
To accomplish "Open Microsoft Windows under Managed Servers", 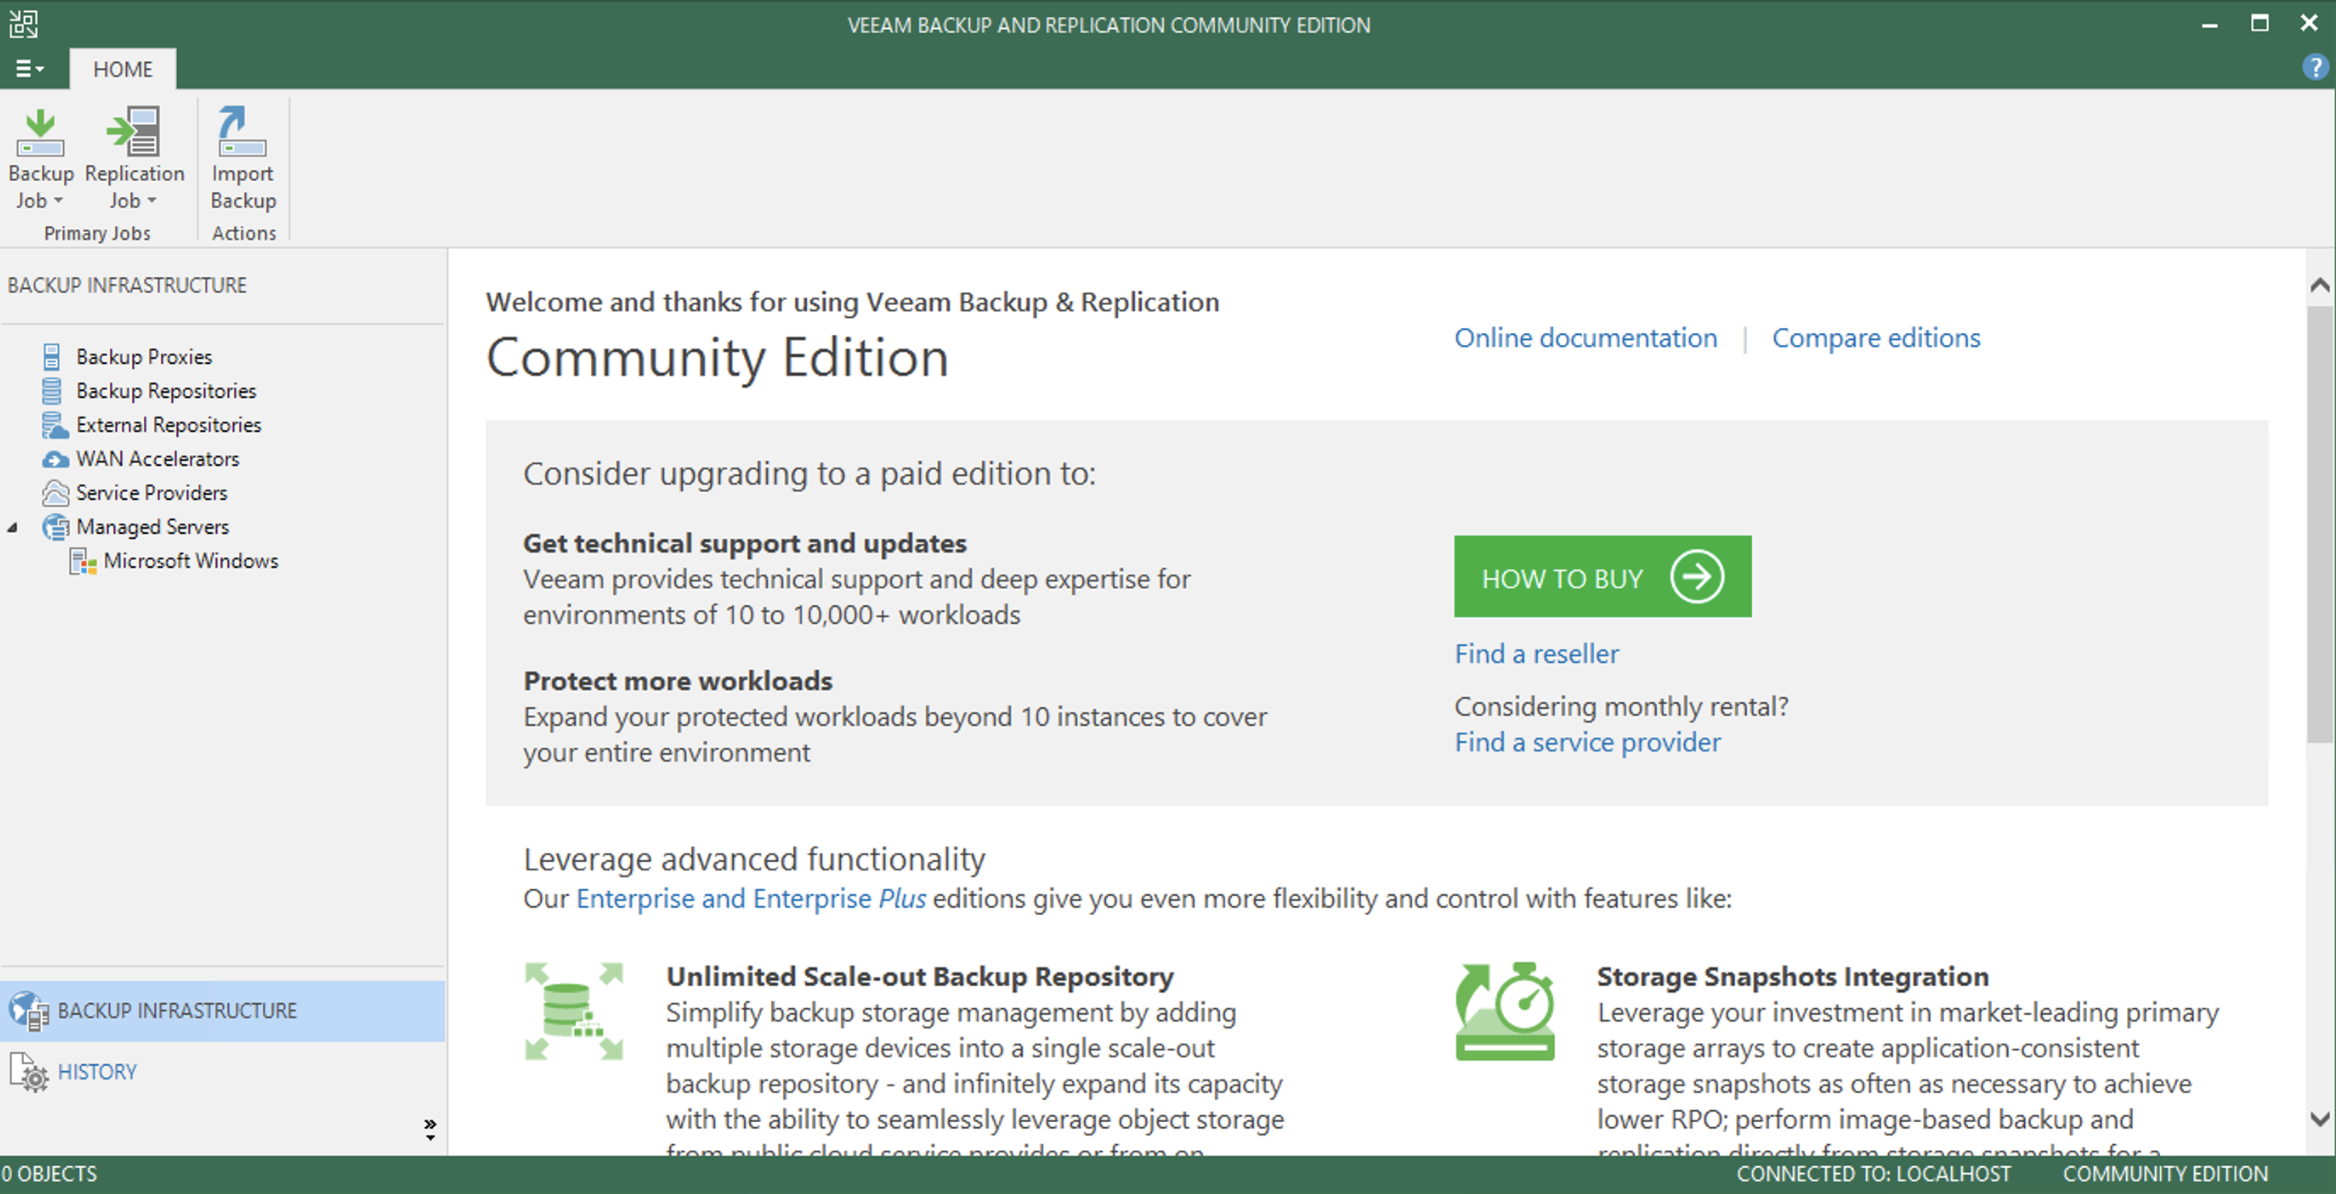I will (x=191, y=561).
